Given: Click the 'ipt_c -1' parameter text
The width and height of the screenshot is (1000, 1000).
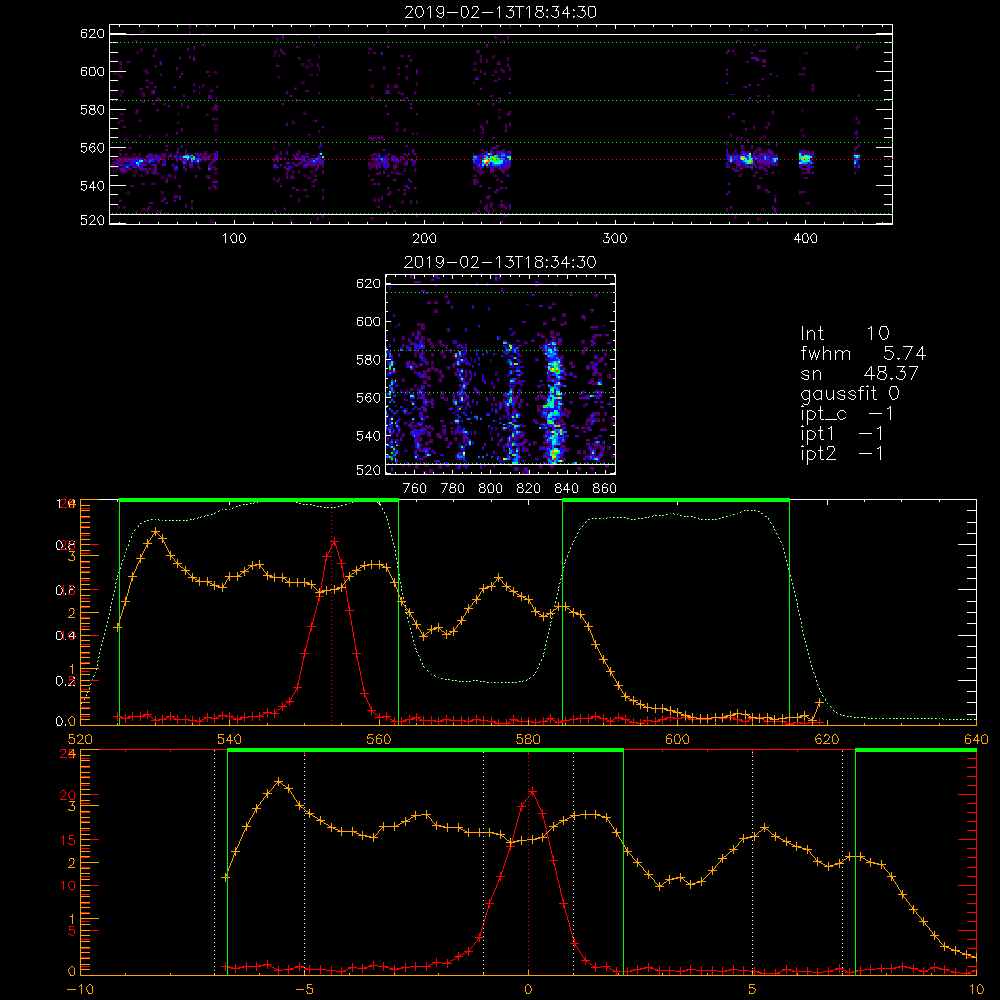Looking at the screenshot, I should pos(847,414).
